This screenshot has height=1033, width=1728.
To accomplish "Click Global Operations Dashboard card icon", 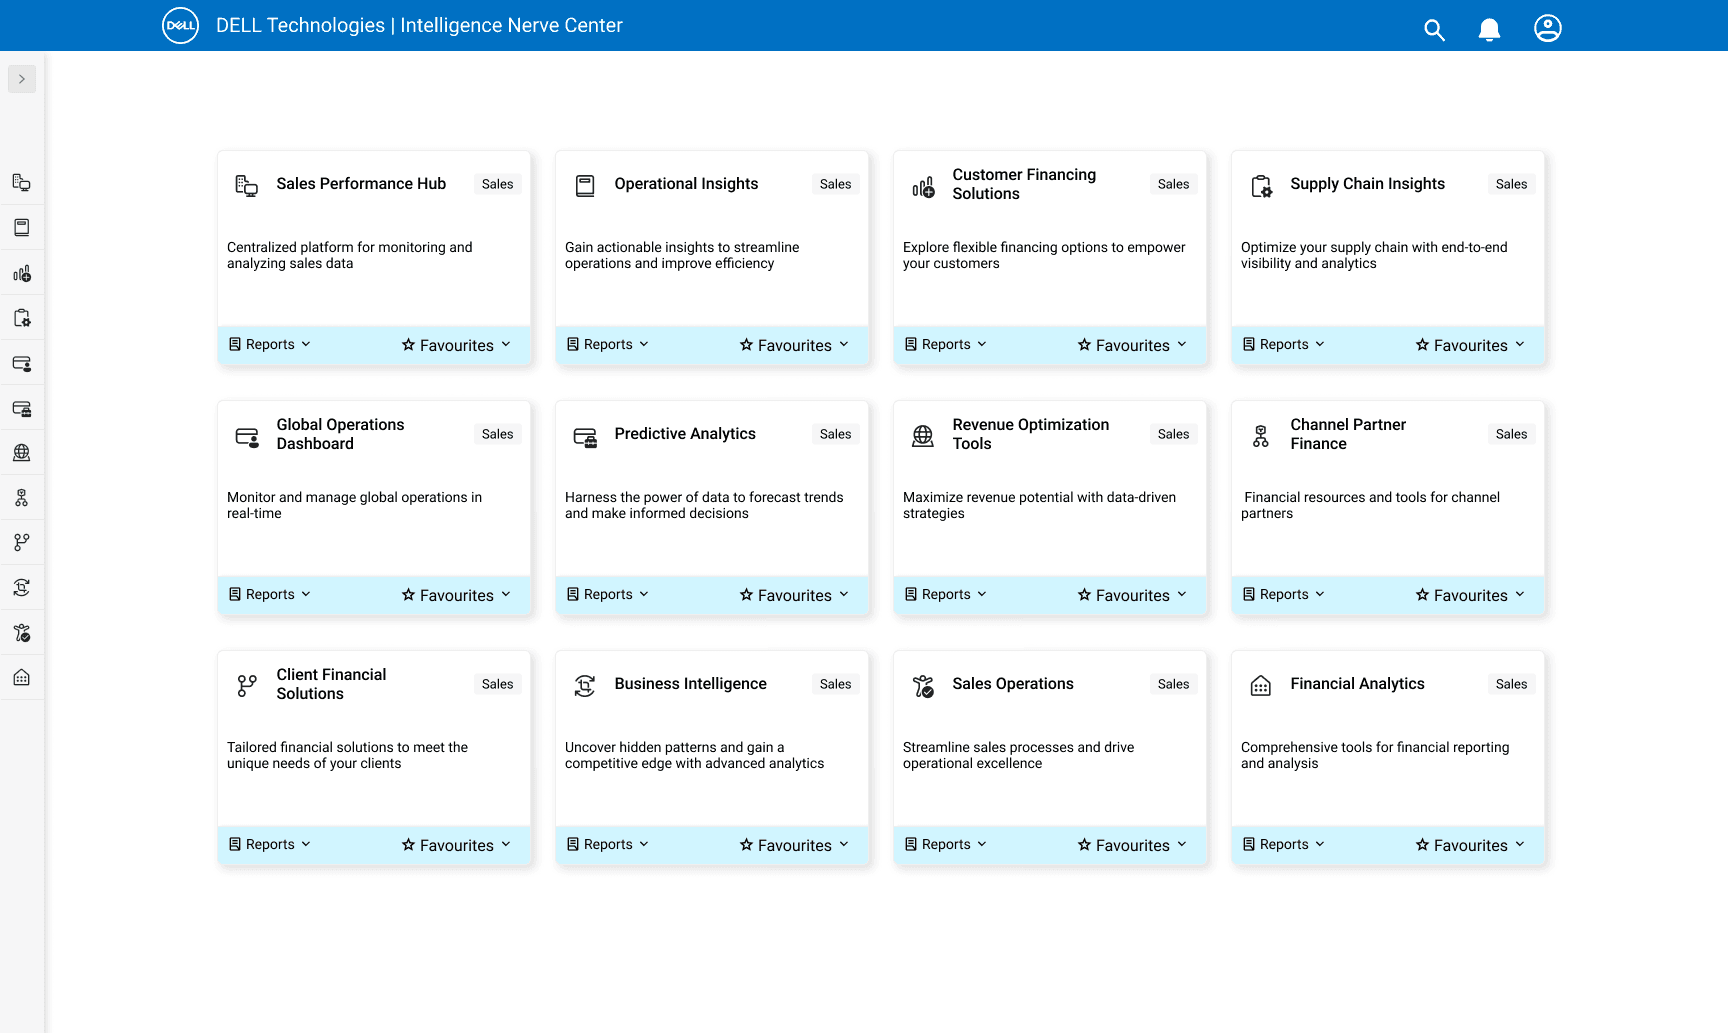I will (x=247, y=437).
